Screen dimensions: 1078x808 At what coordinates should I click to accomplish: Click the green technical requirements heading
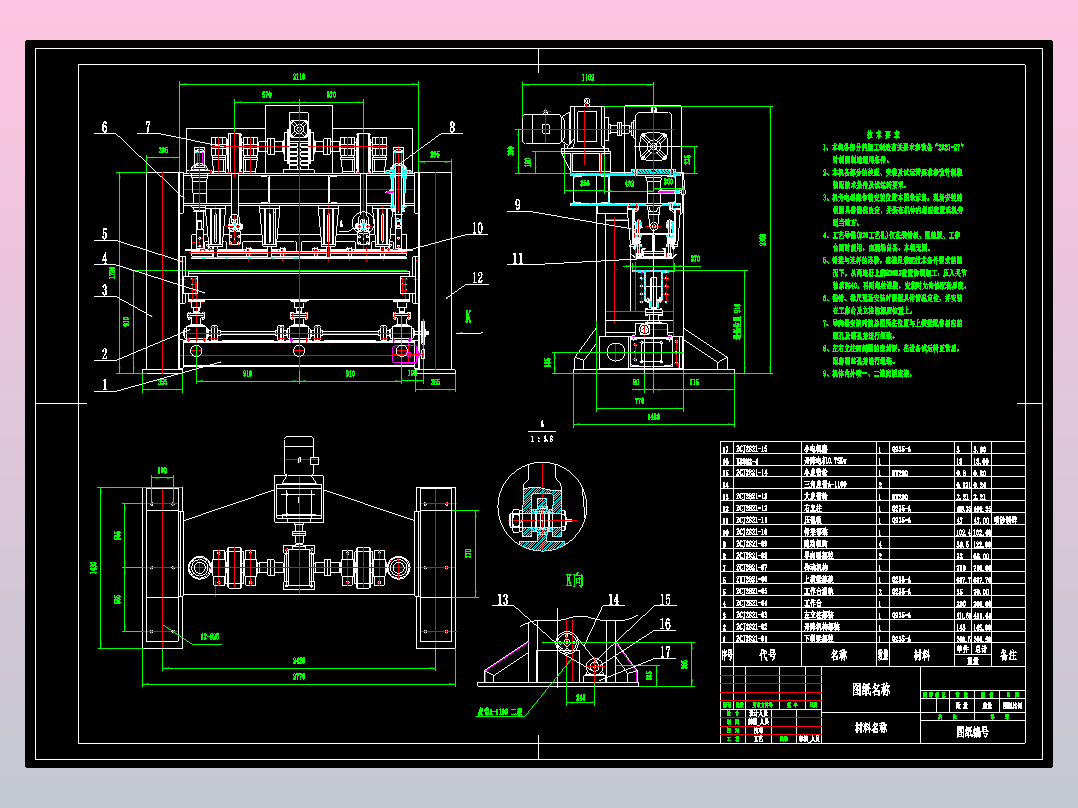point(883,135)
